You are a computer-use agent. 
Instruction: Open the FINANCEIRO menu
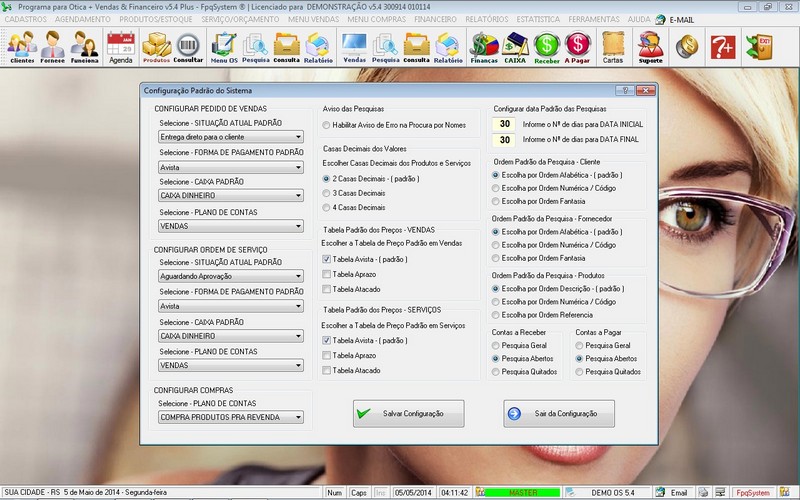pos(435,19)
